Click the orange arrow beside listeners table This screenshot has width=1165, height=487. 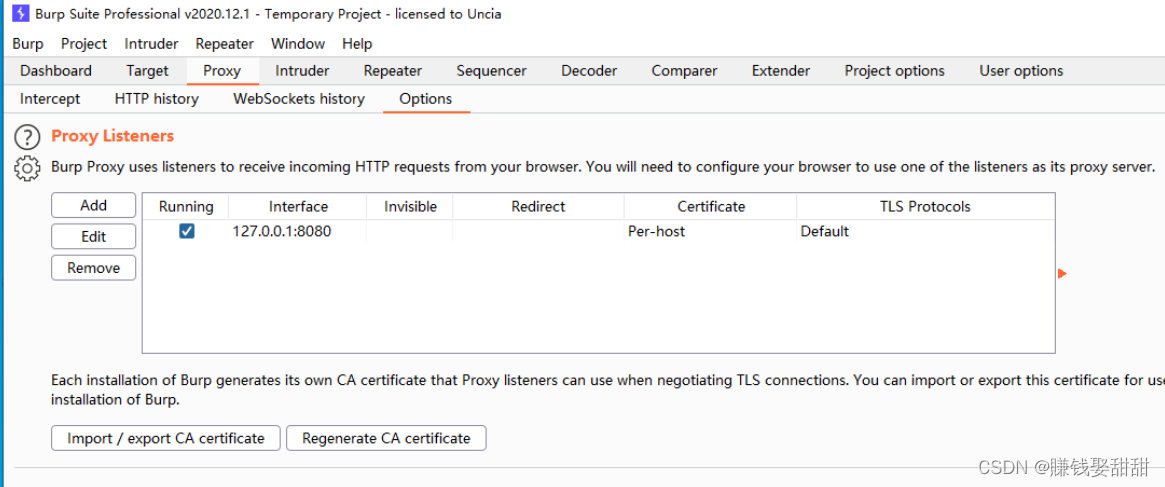1062,274
